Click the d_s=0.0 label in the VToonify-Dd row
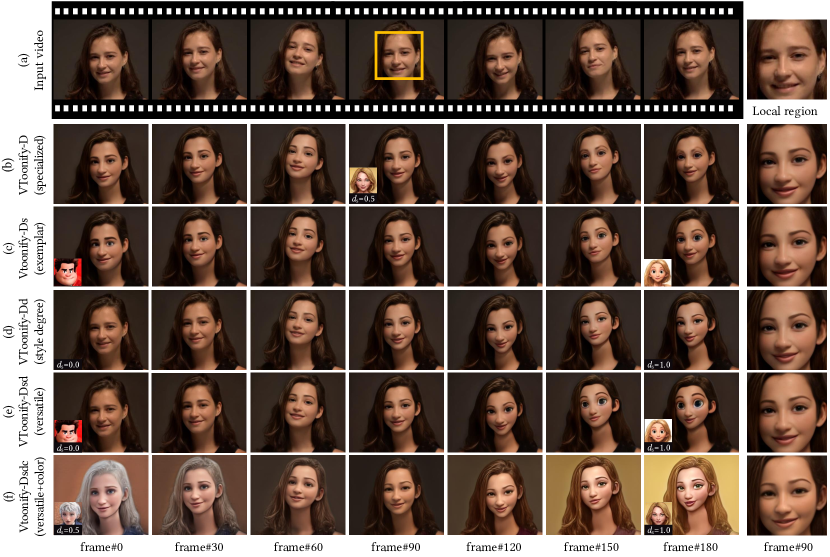830x557 pixels. [68, 365]
